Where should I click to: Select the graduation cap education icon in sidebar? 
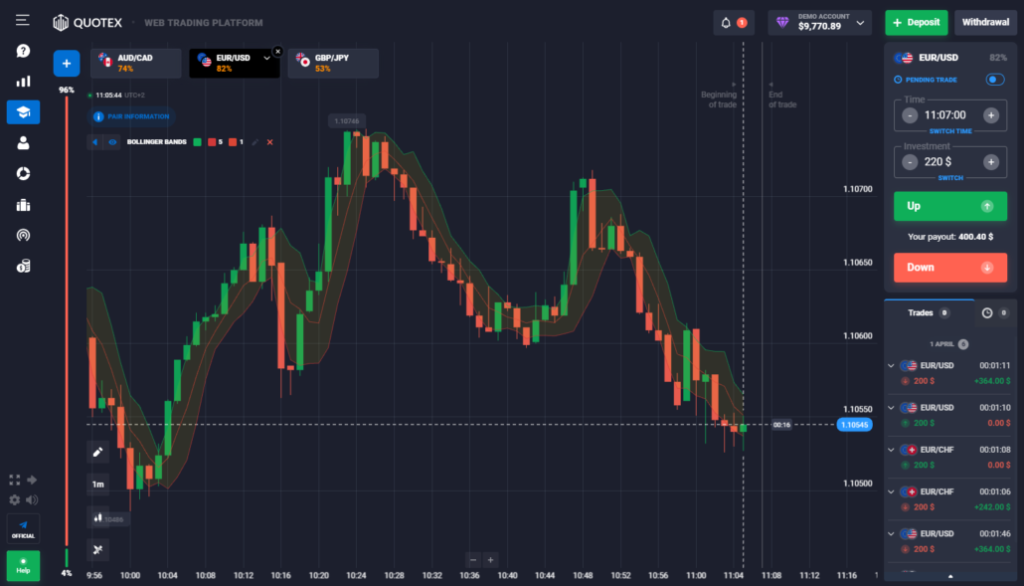[x=22, y=111]
